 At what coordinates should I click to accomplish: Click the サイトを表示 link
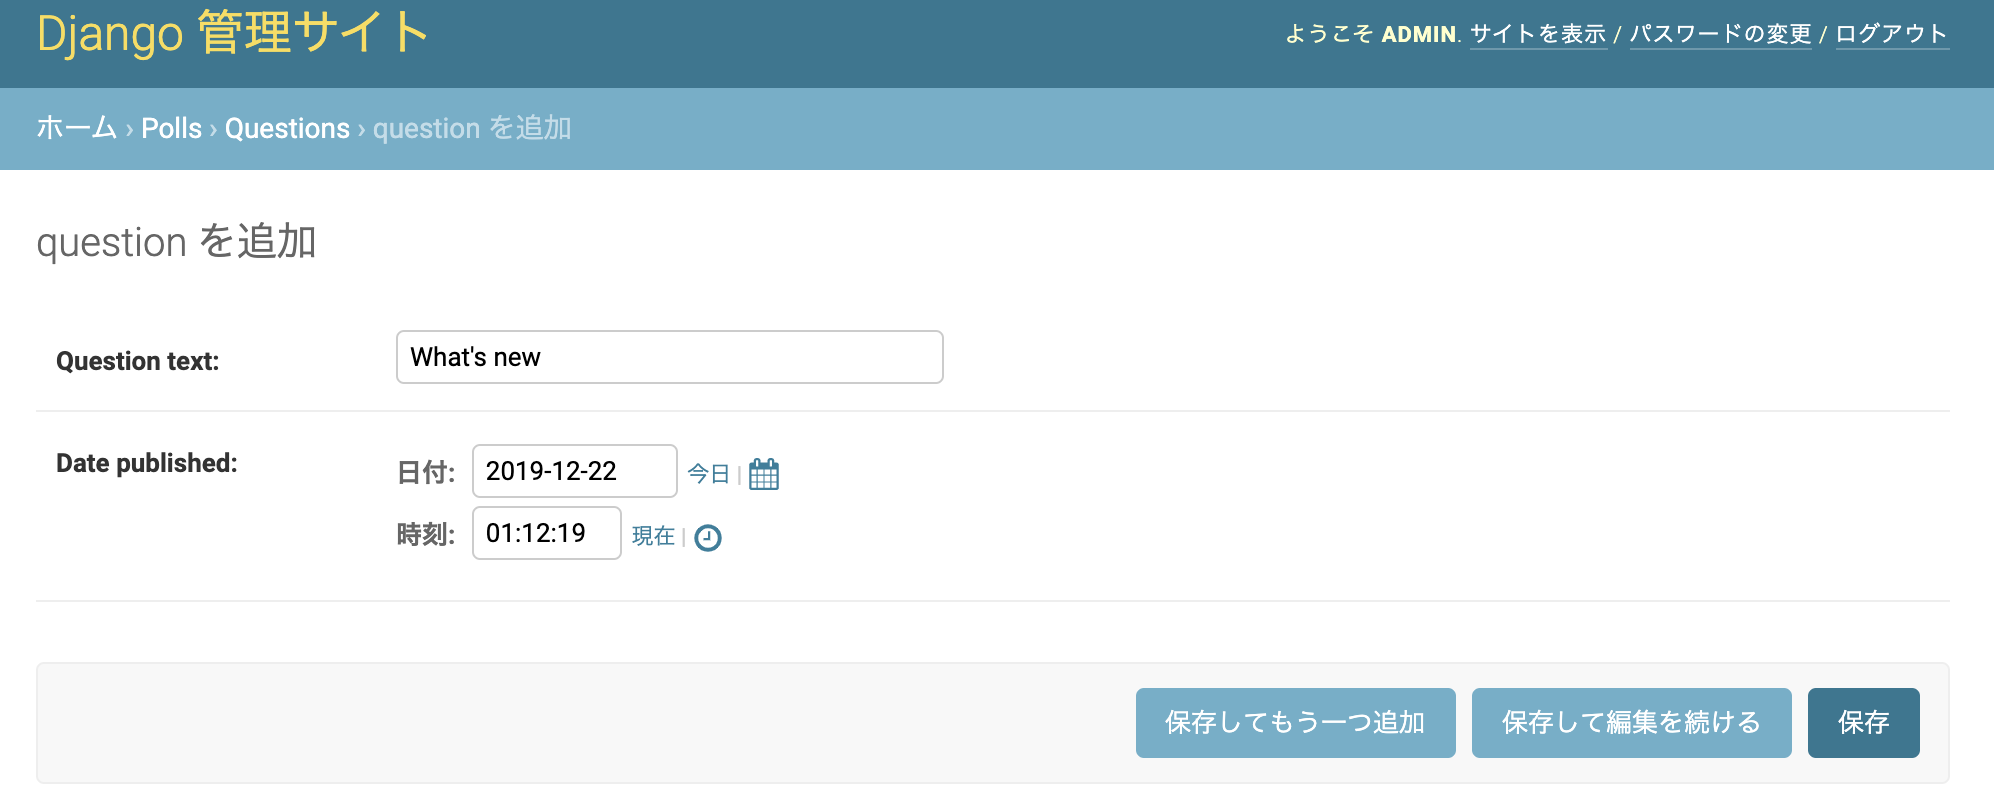(1538, 34)
